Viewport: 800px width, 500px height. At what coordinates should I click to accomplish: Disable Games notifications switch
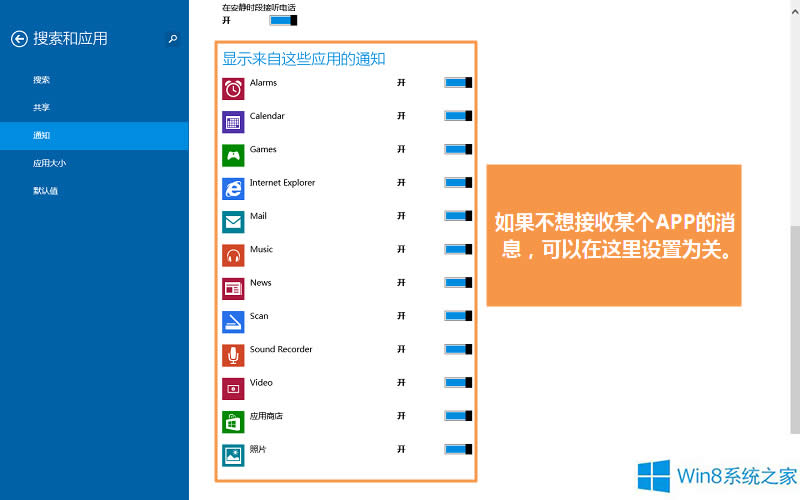[458, 149]
